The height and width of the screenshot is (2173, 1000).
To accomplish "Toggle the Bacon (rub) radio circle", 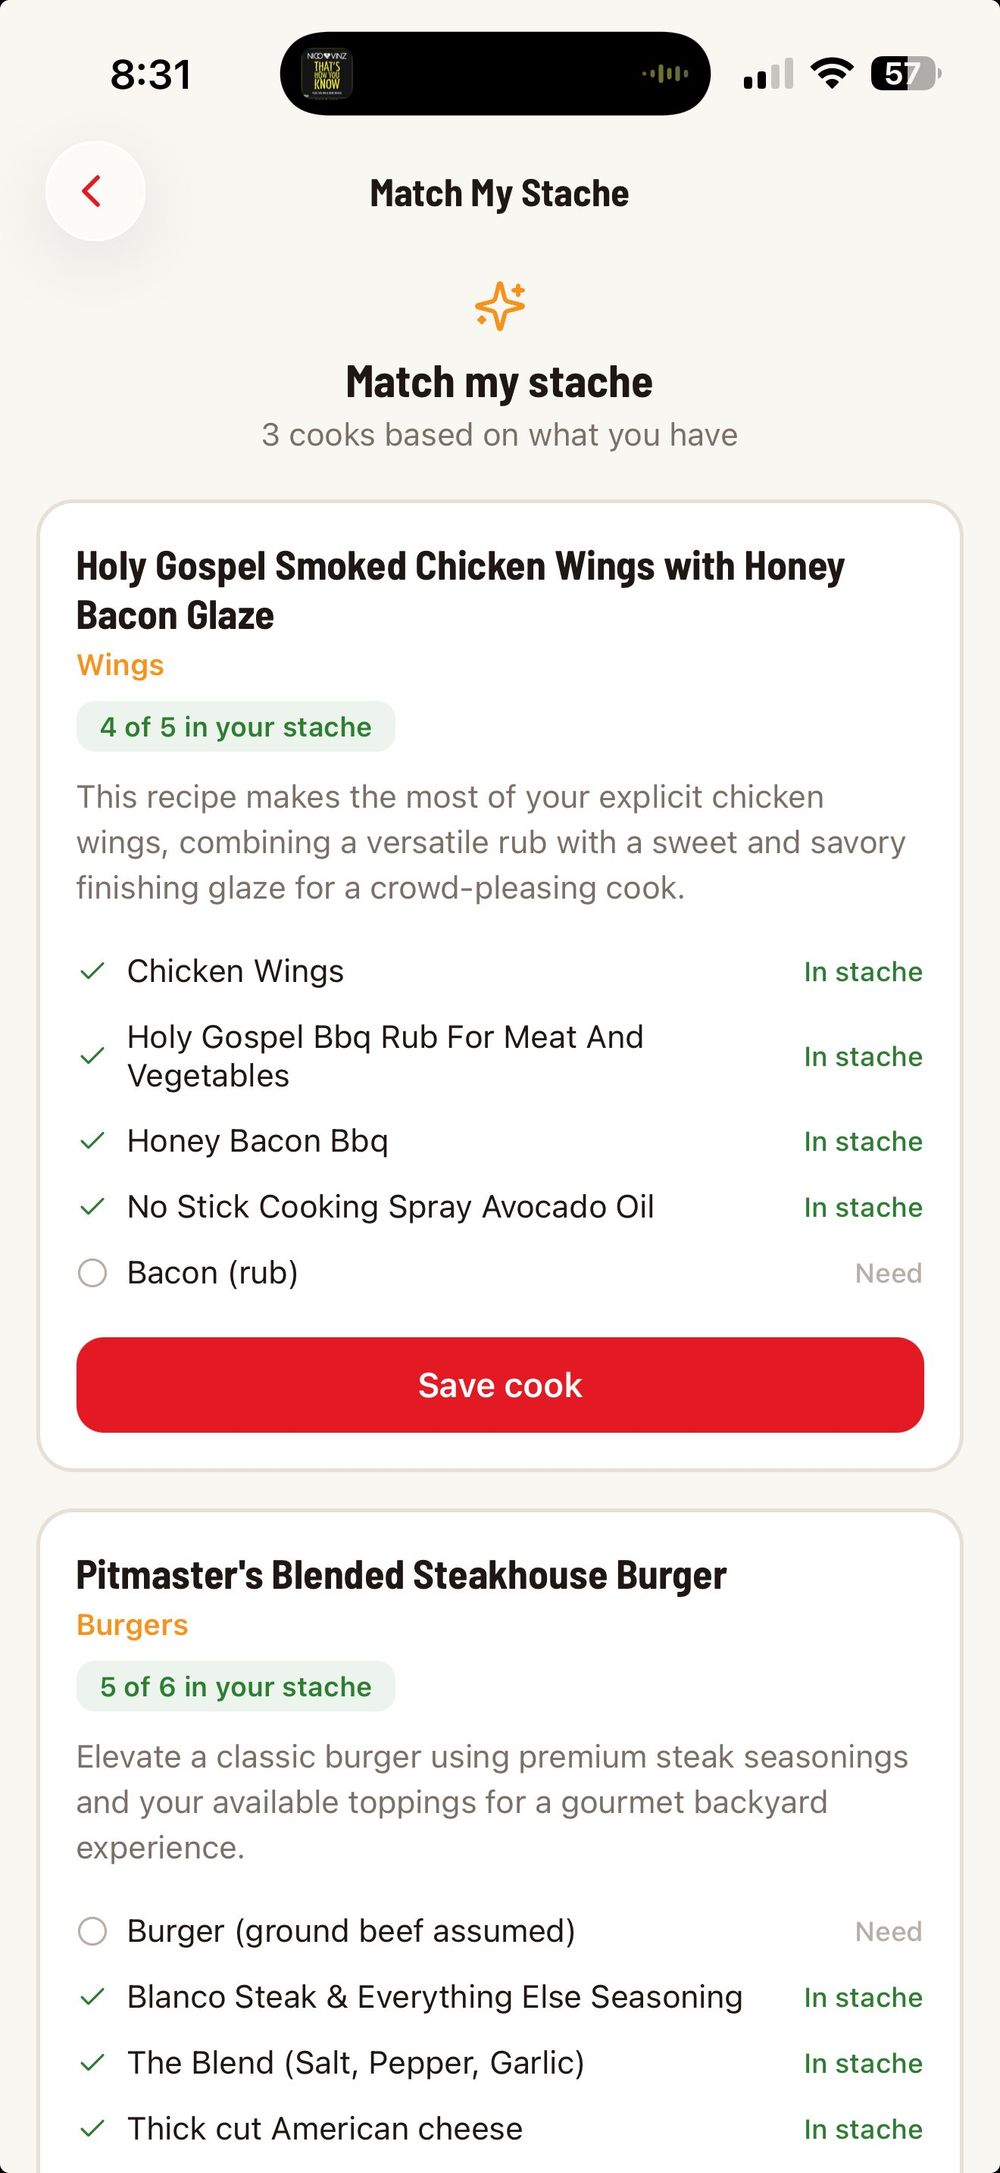I will pyautogui.click(x=92, y=1273).
